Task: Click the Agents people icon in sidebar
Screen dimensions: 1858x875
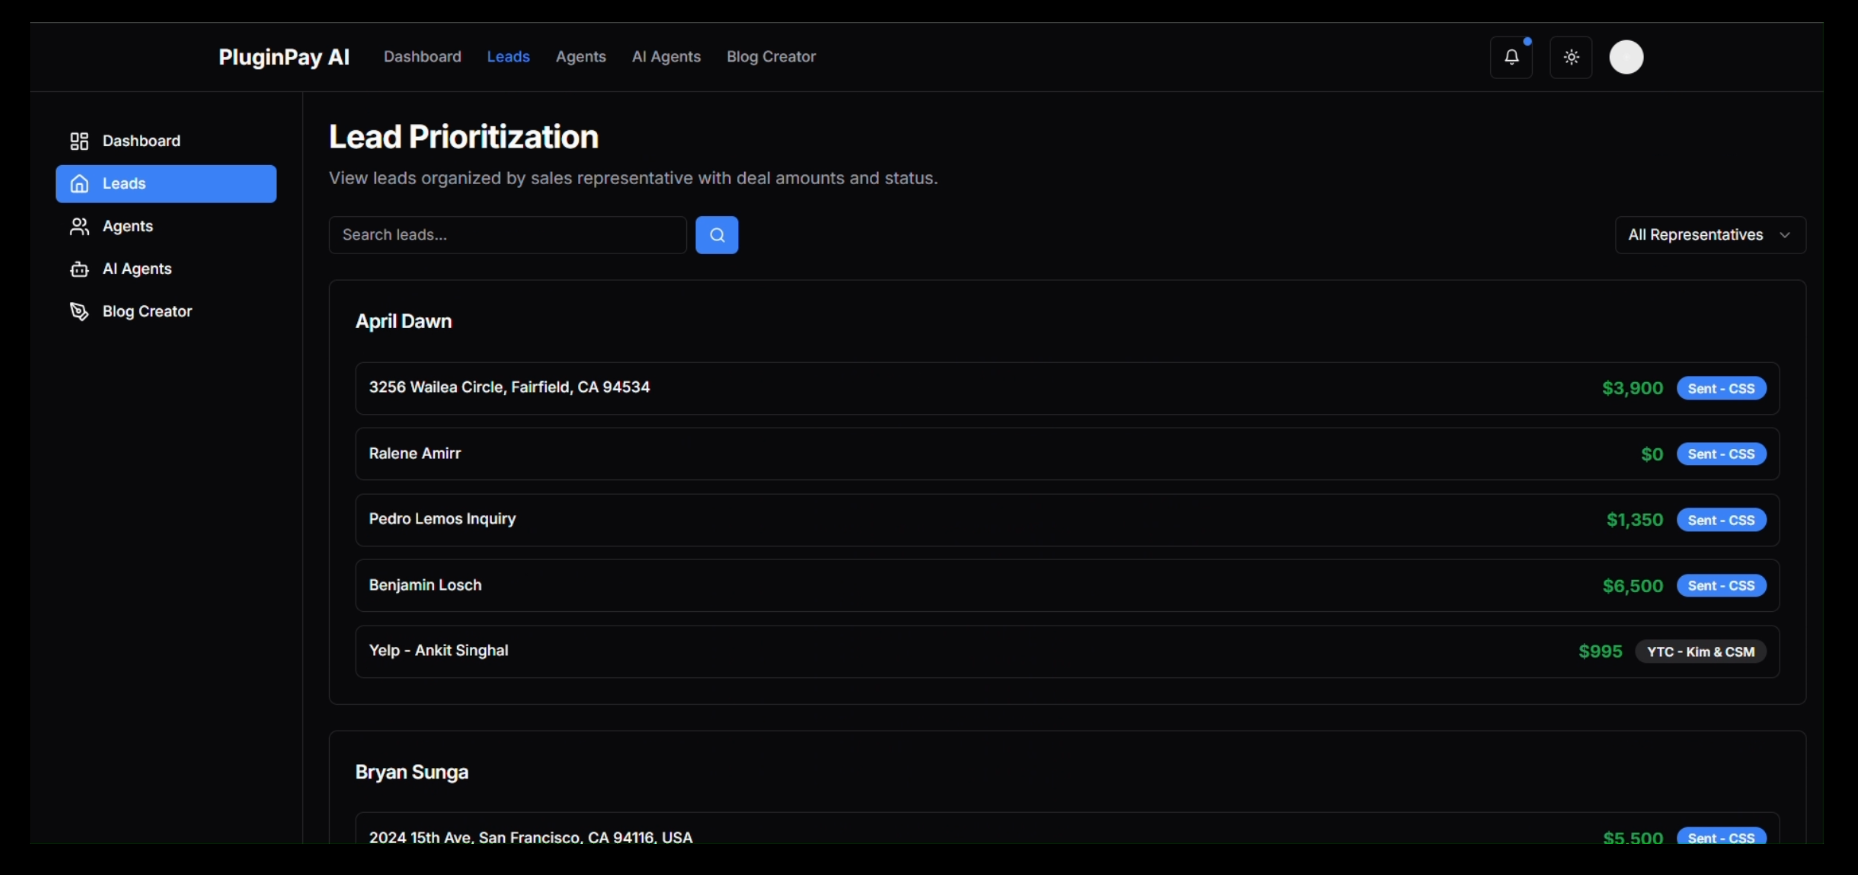Action: [x=79, y=227]
